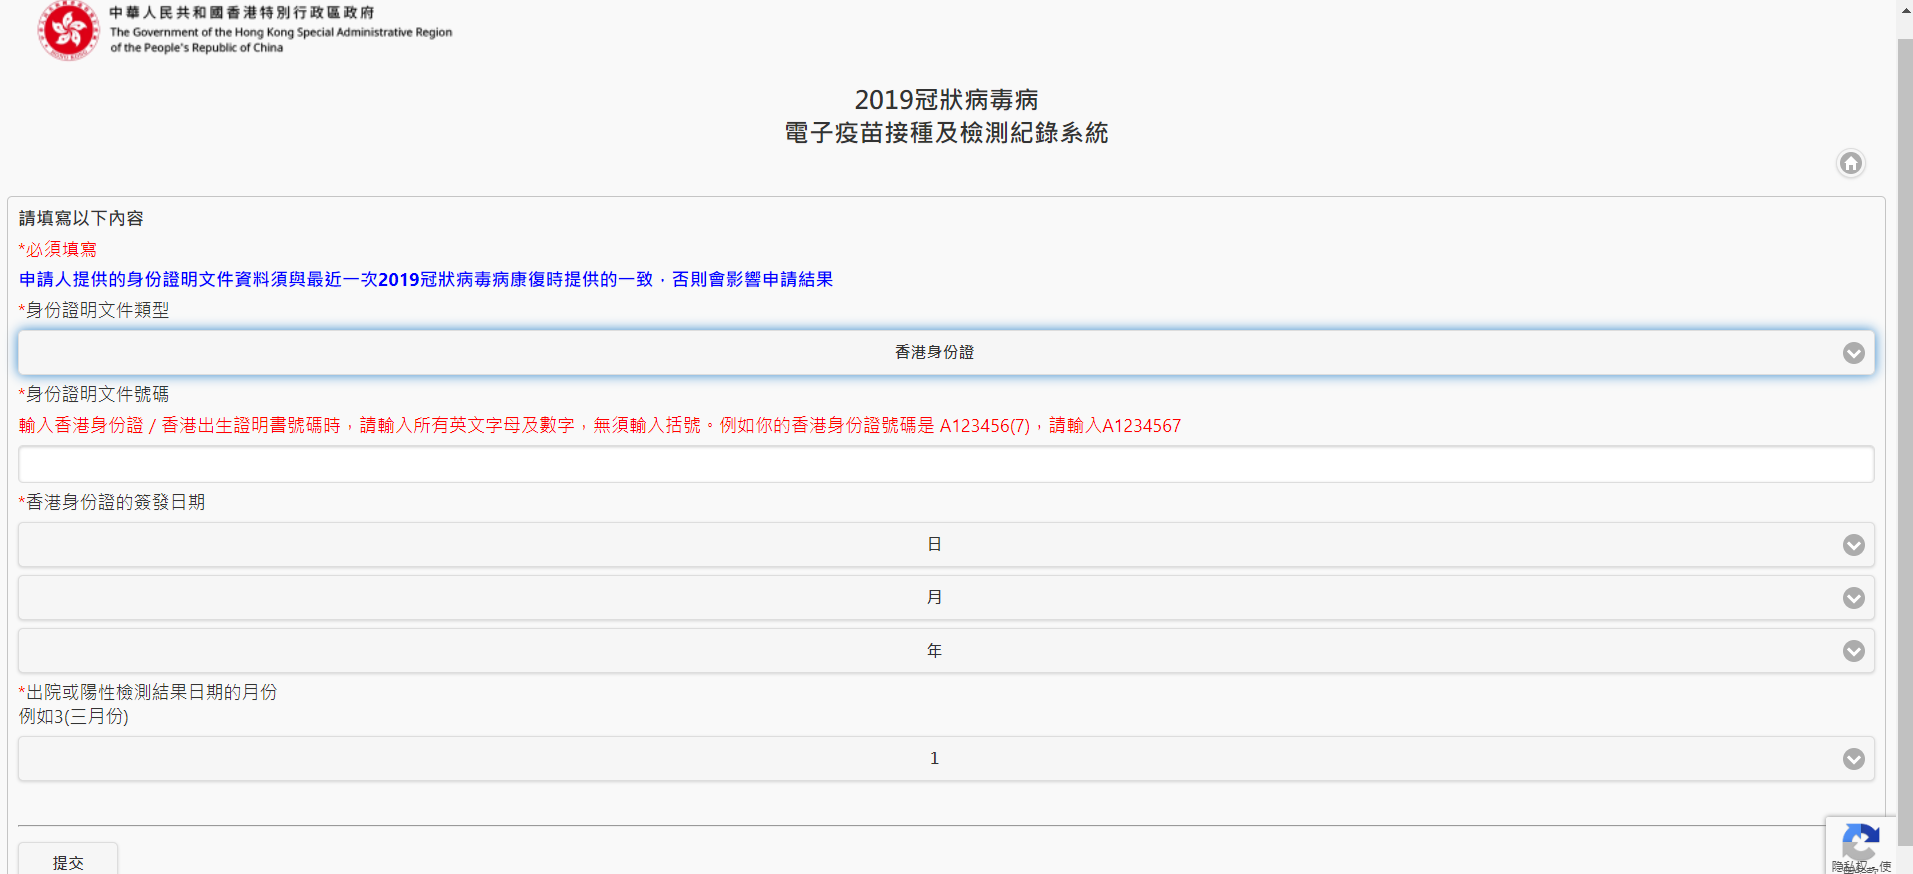
Task: Click the arrow icon on 年 selector
Action: coord(1853,651)
